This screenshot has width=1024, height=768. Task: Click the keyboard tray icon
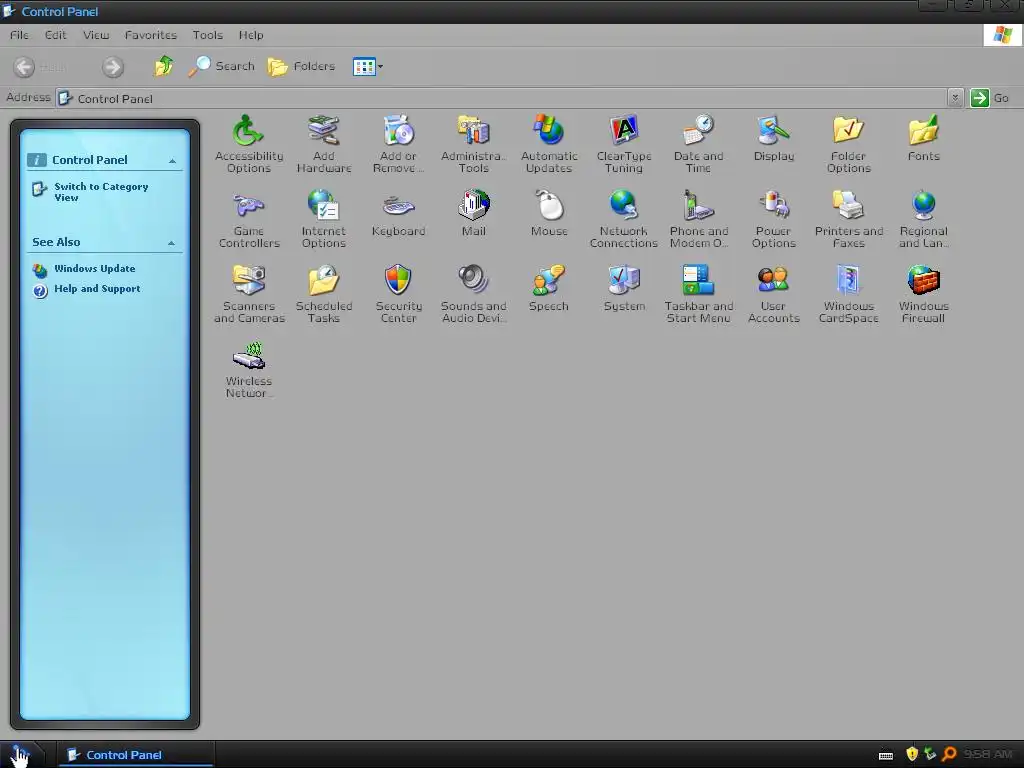point(886,756)
